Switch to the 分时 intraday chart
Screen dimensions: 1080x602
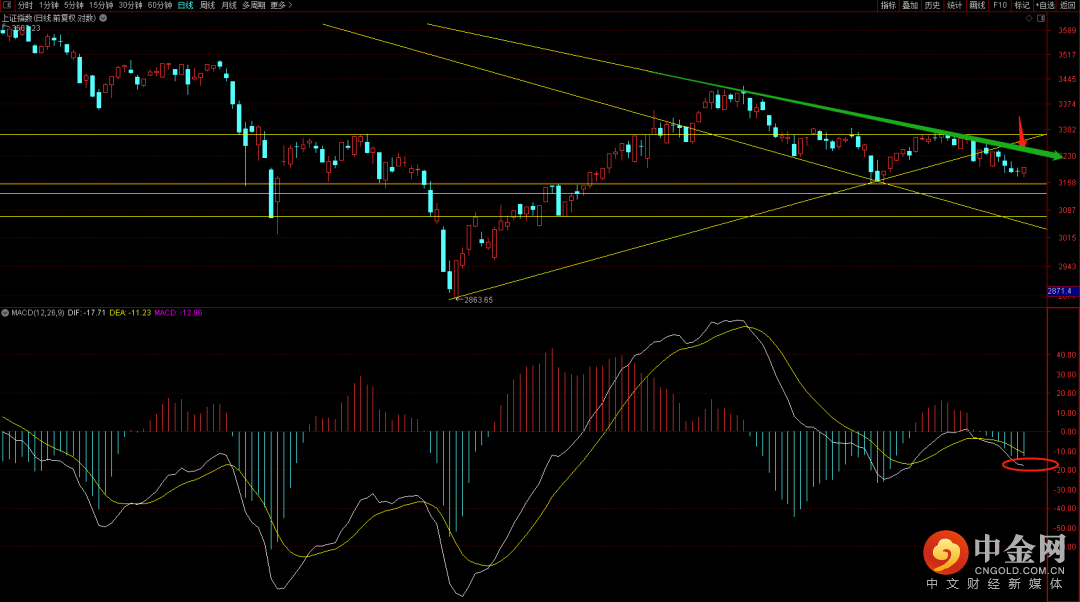coord(25,5)
